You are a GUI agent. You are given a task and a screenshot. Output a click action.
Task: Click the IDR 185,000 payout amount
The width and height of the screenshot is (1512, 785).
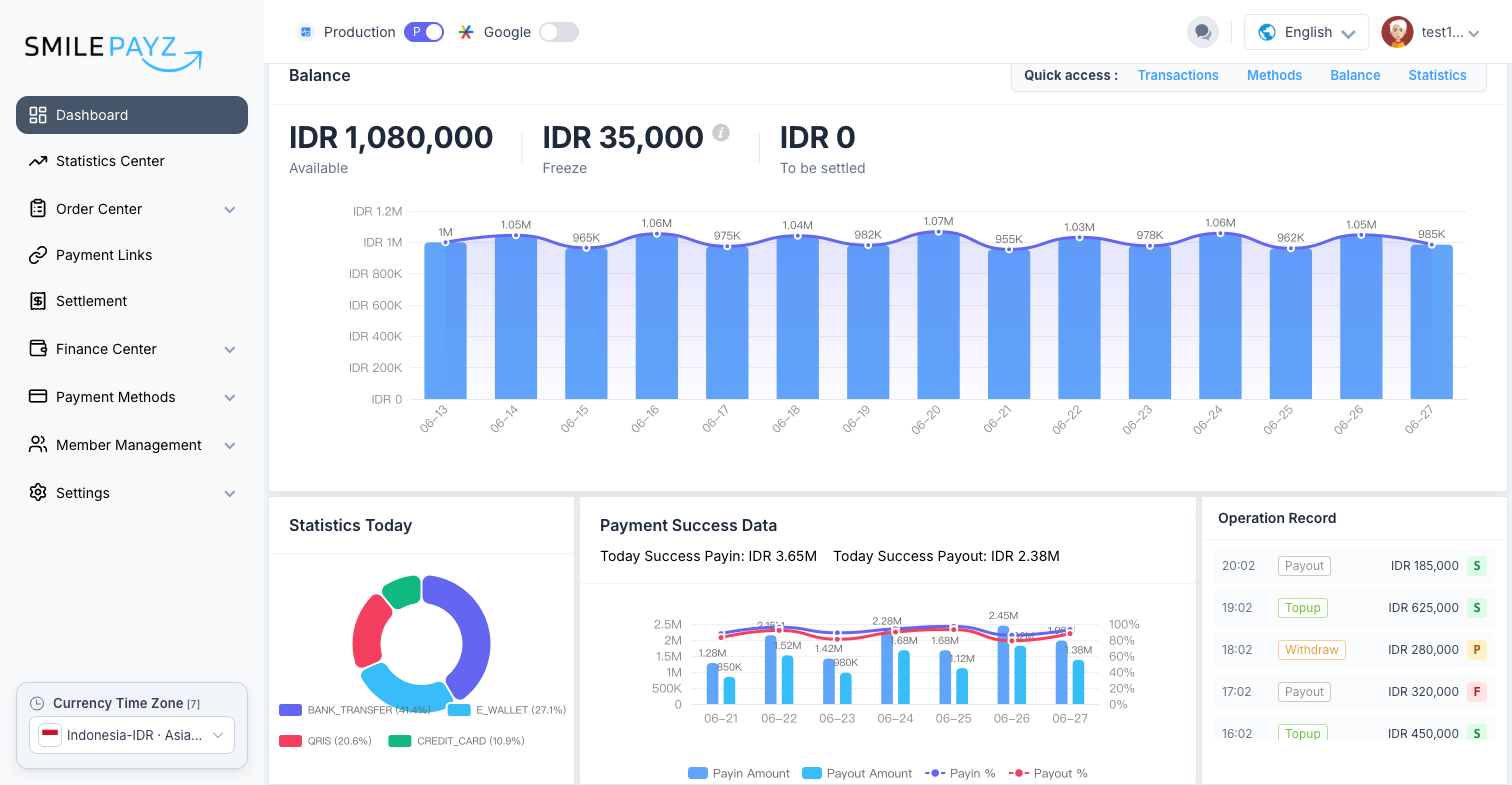[1424, 566]
